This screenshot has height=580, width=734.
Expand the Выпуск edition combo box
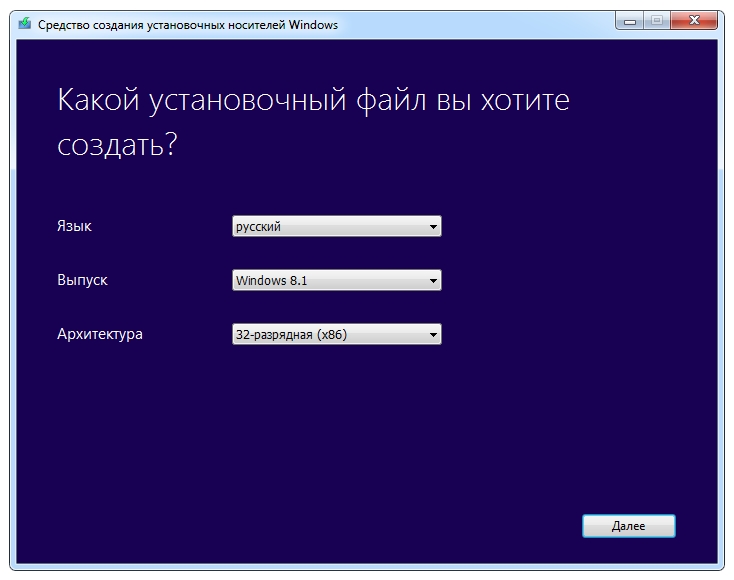[x=336, y=281]
